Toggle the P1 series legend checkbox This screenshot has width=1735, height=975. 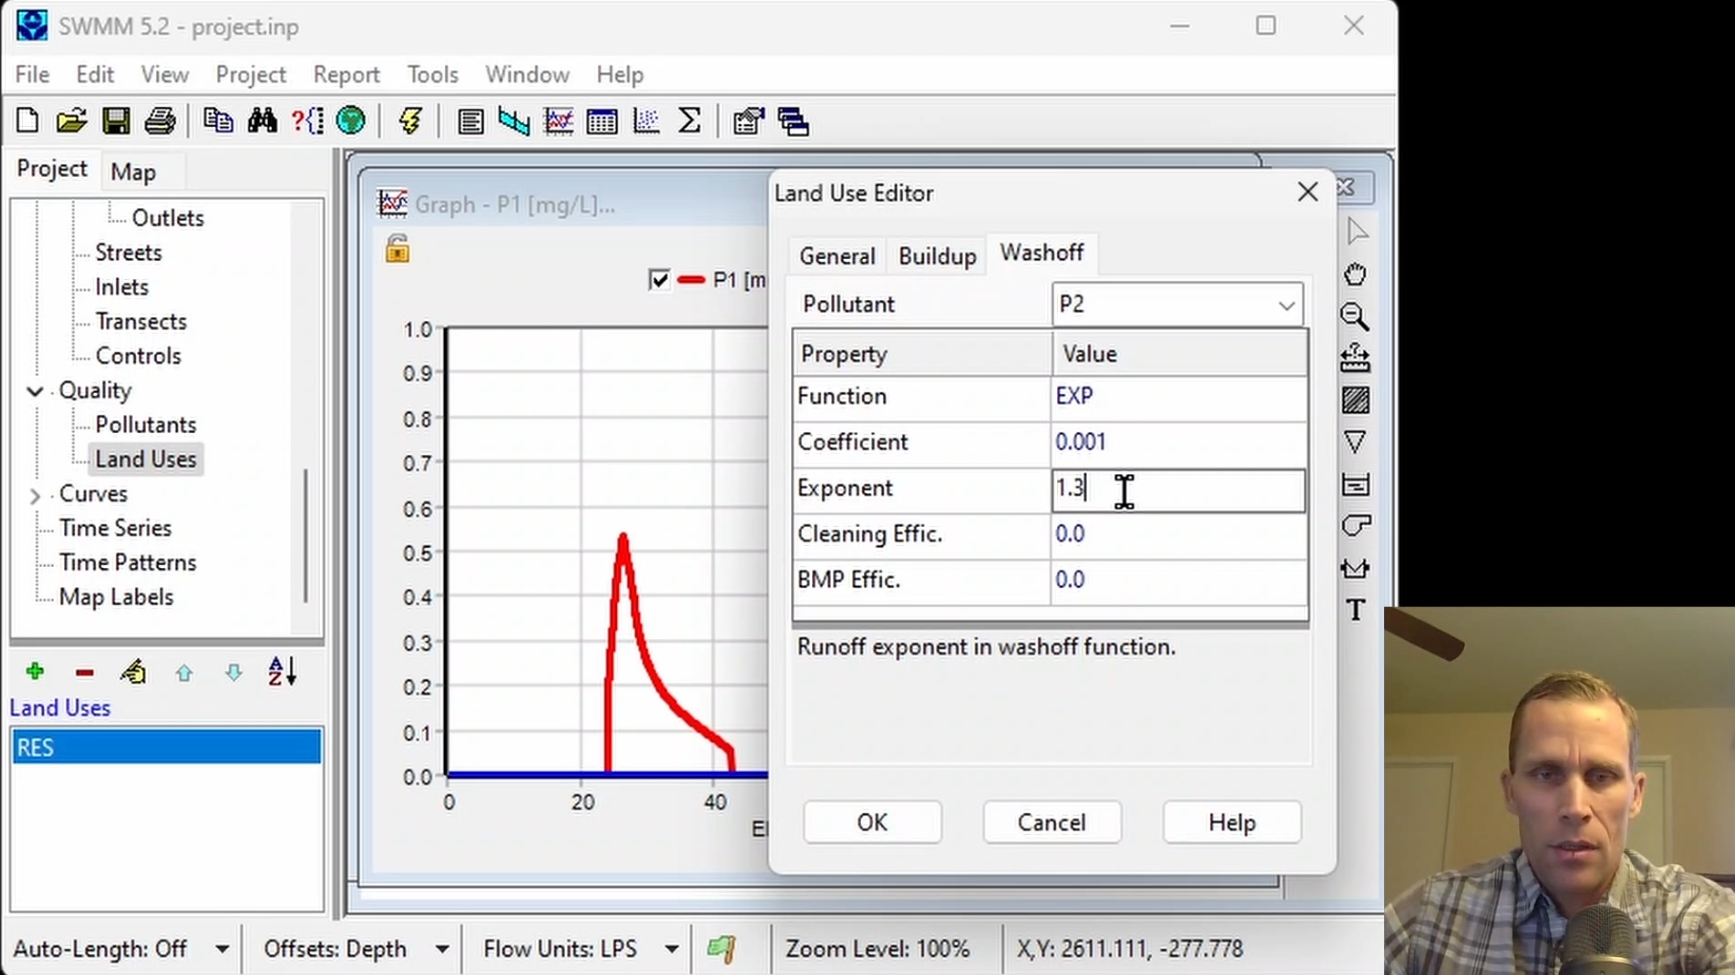pyautogui.click(x=659, y=280)
